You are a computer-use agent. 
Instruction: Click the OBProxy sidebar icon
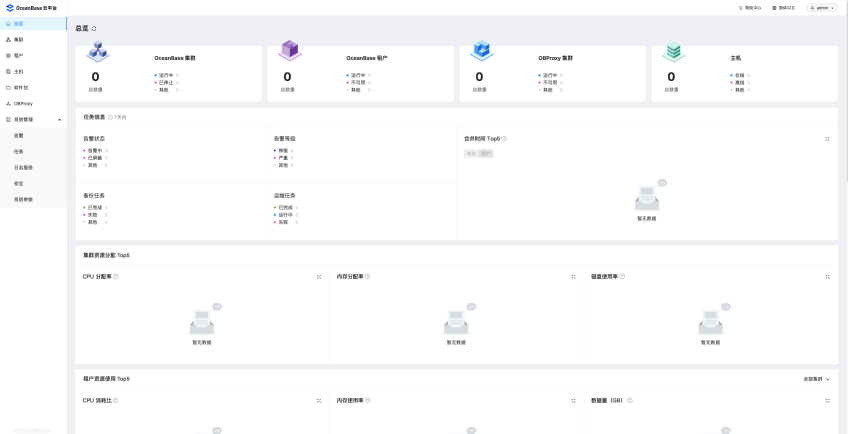point(8,103)
